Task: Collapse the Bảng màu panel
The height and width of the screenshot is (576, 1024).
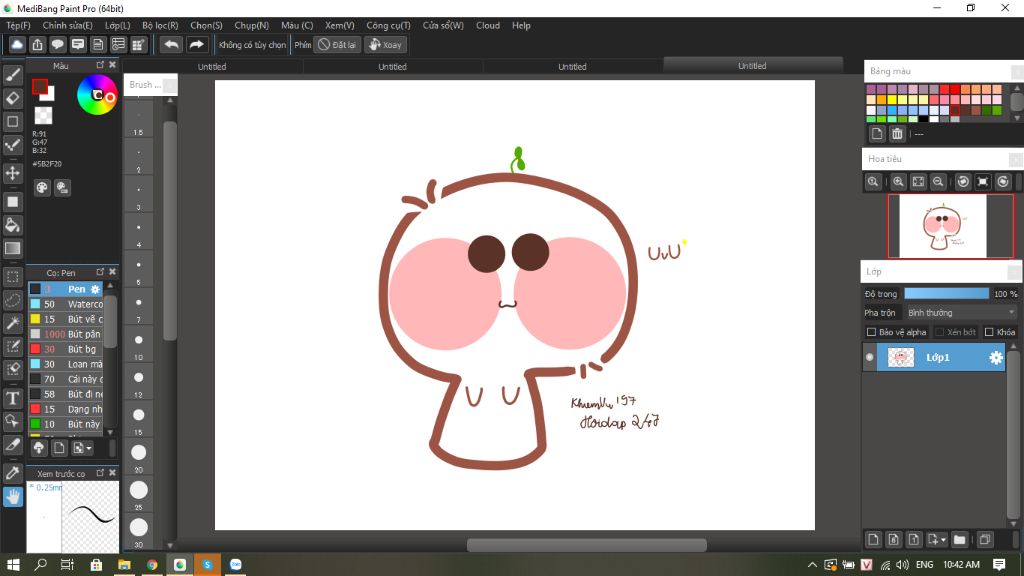Action: [x=1017, y=71]
